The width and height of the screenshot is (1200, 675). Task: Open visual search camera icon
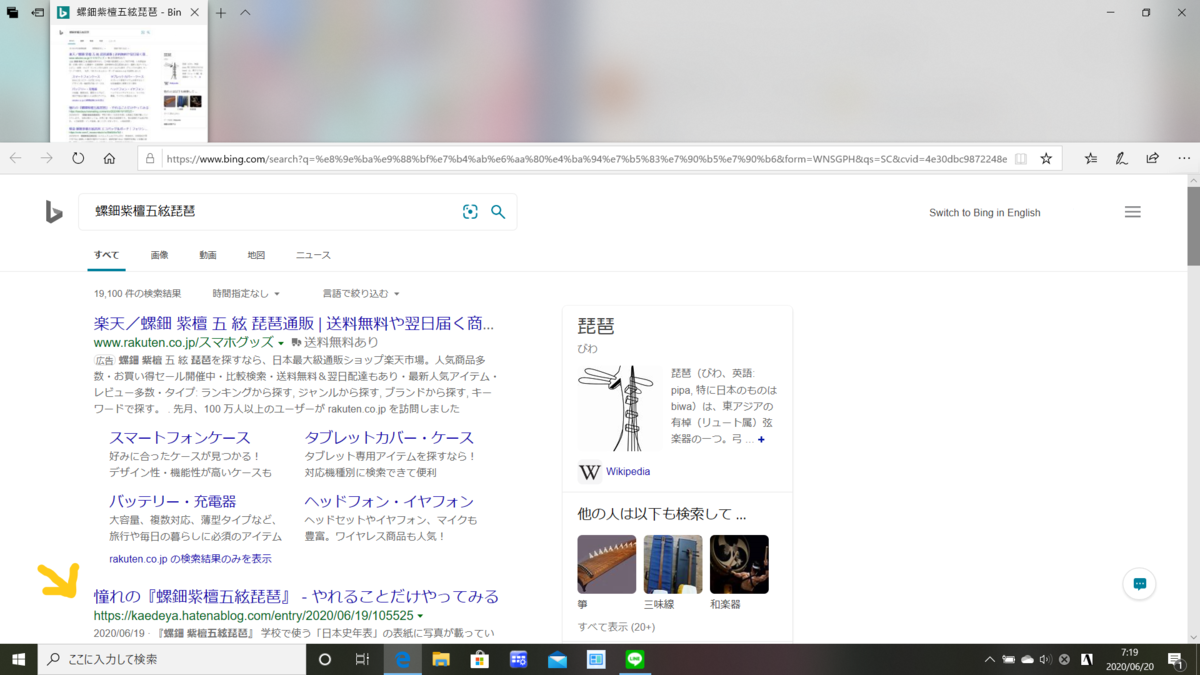470,212
